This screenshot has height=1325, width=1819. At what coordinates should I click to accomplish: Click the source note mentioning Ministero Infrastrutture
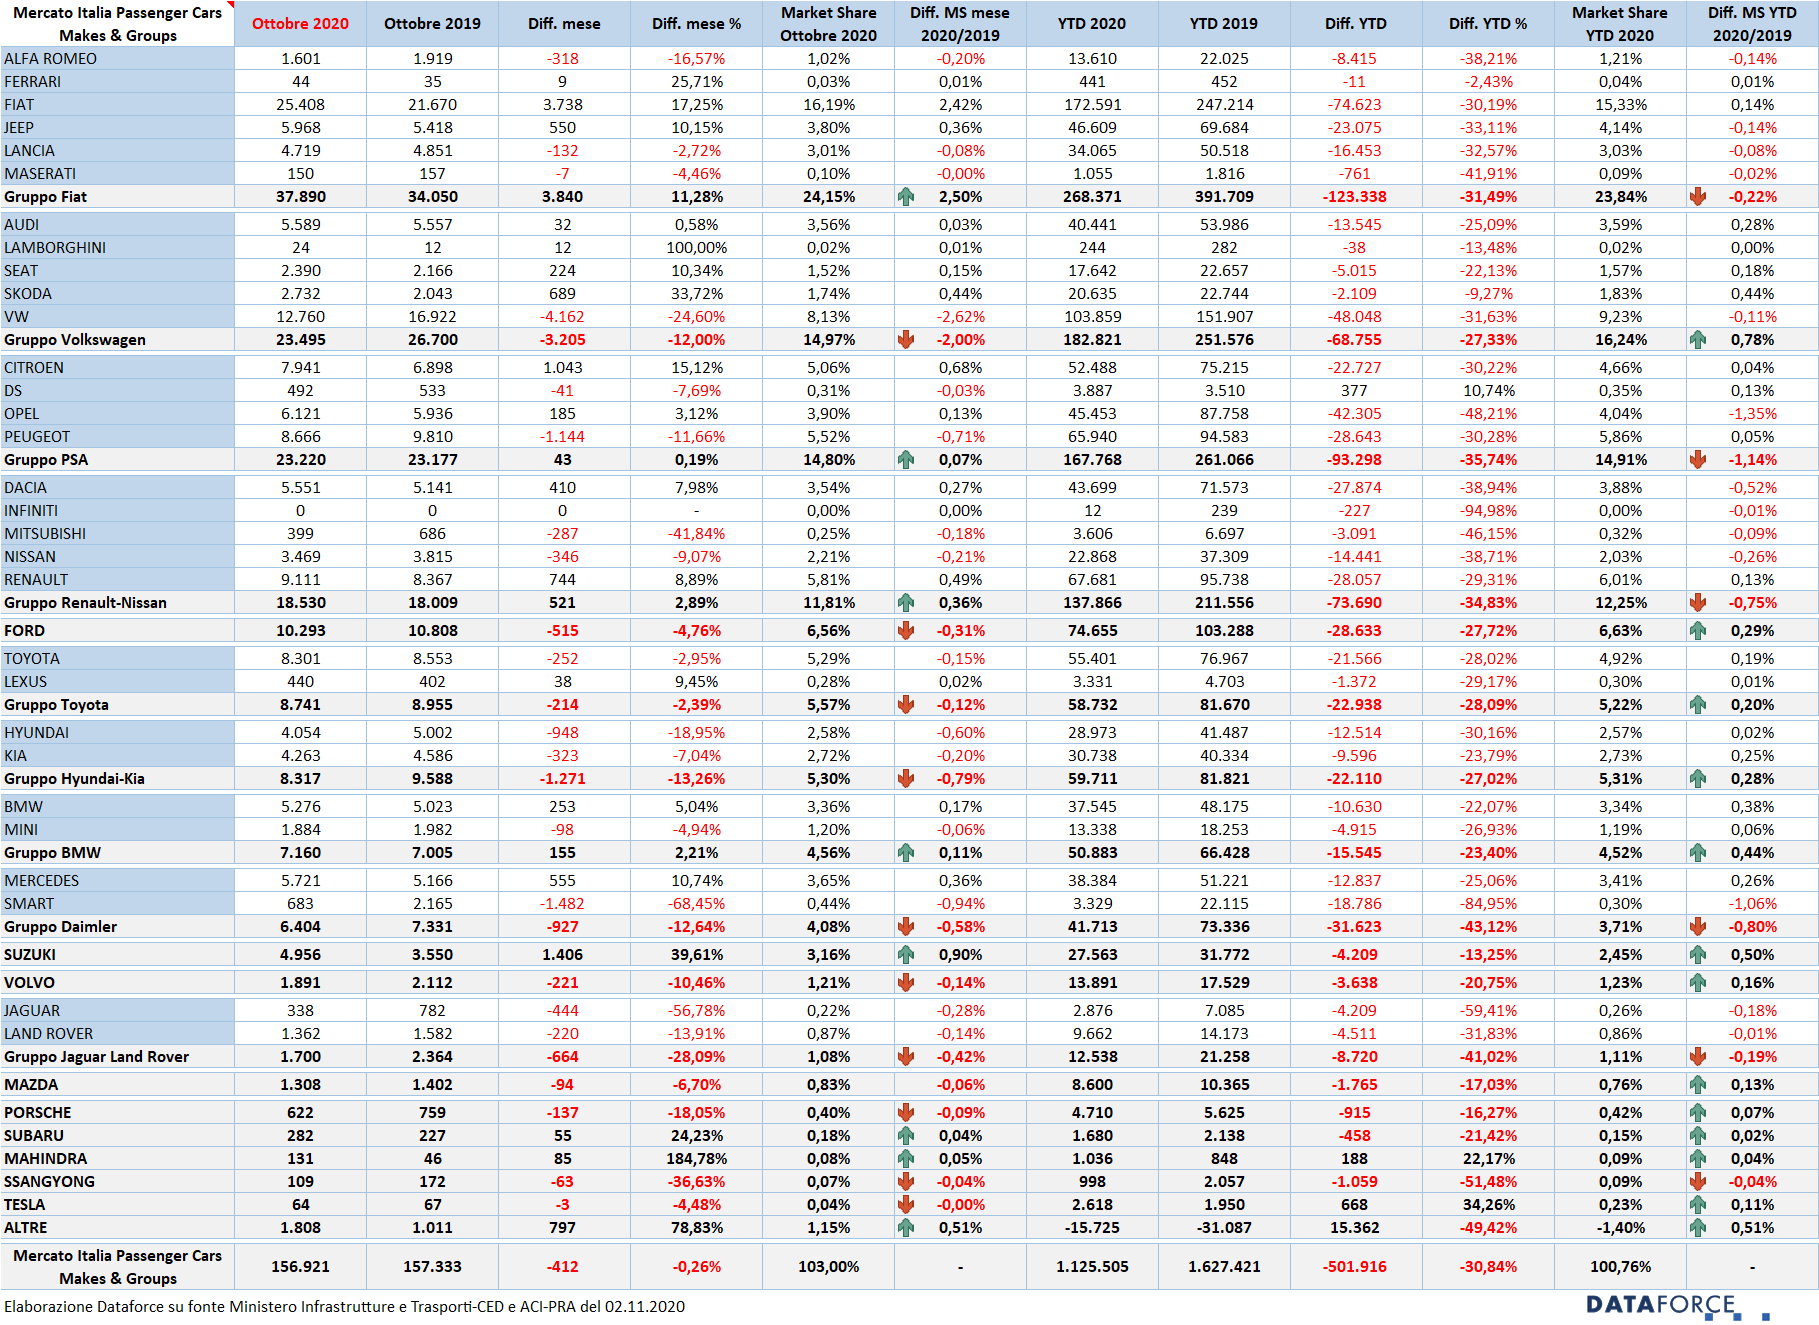pyautogui.click(x=345, y=1307)
